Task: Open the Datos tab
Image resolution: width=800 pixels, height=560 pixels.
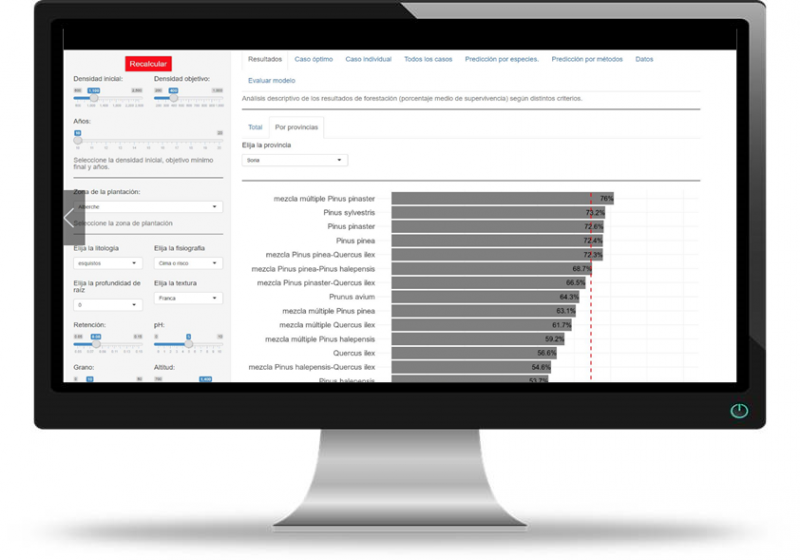Action: click(x=644, y=59)
